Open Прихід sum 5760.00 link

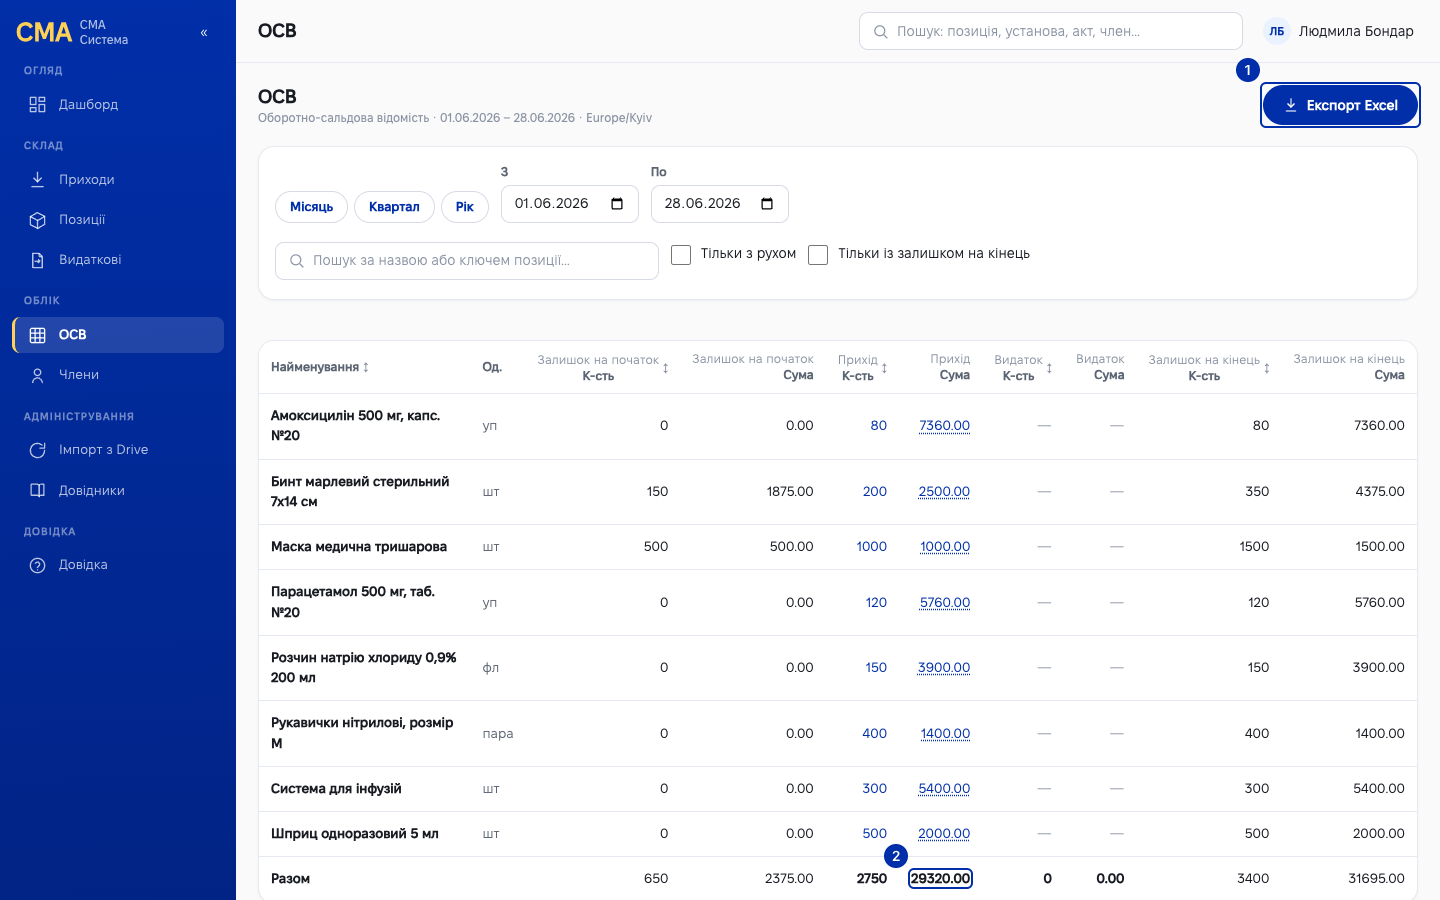pyautogui.click(x=945, y=603)
